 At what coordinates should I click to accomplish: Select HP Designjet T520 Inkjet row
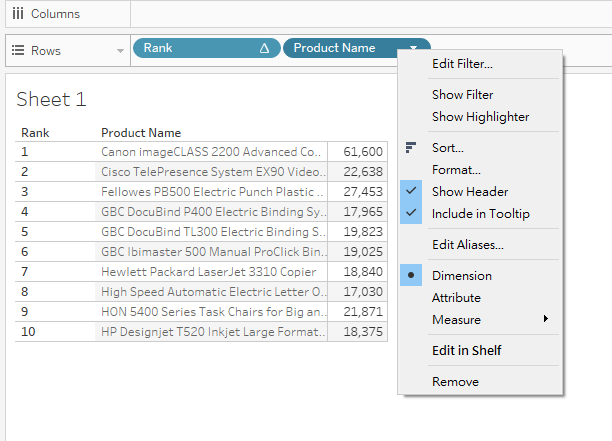pyautogui.click(x=212, y=332)
